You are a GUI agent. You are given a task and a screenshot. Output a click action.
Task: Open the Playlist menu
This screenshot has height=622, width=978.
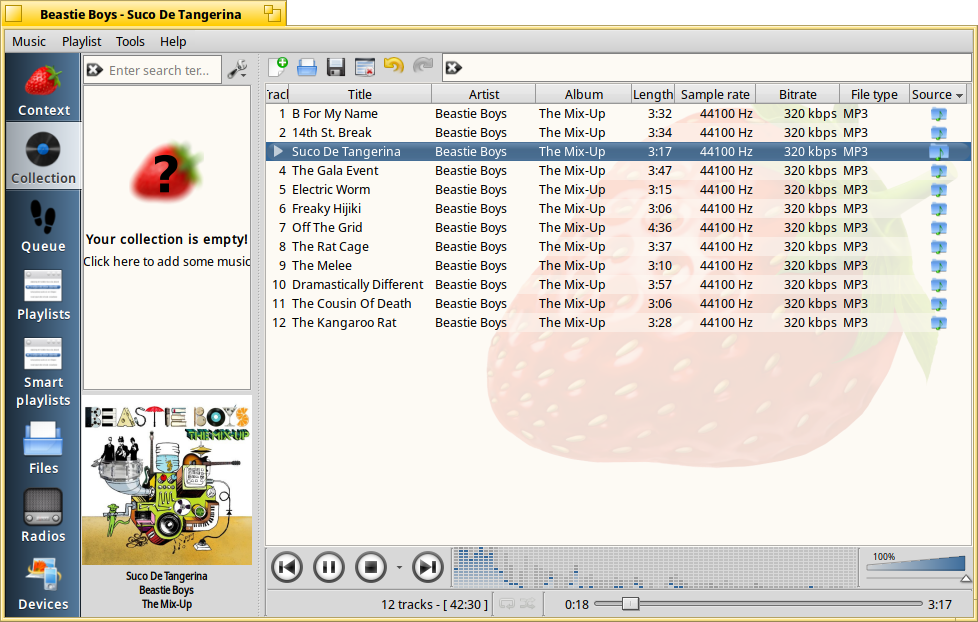pyautogui.click(x=81, y=41)
